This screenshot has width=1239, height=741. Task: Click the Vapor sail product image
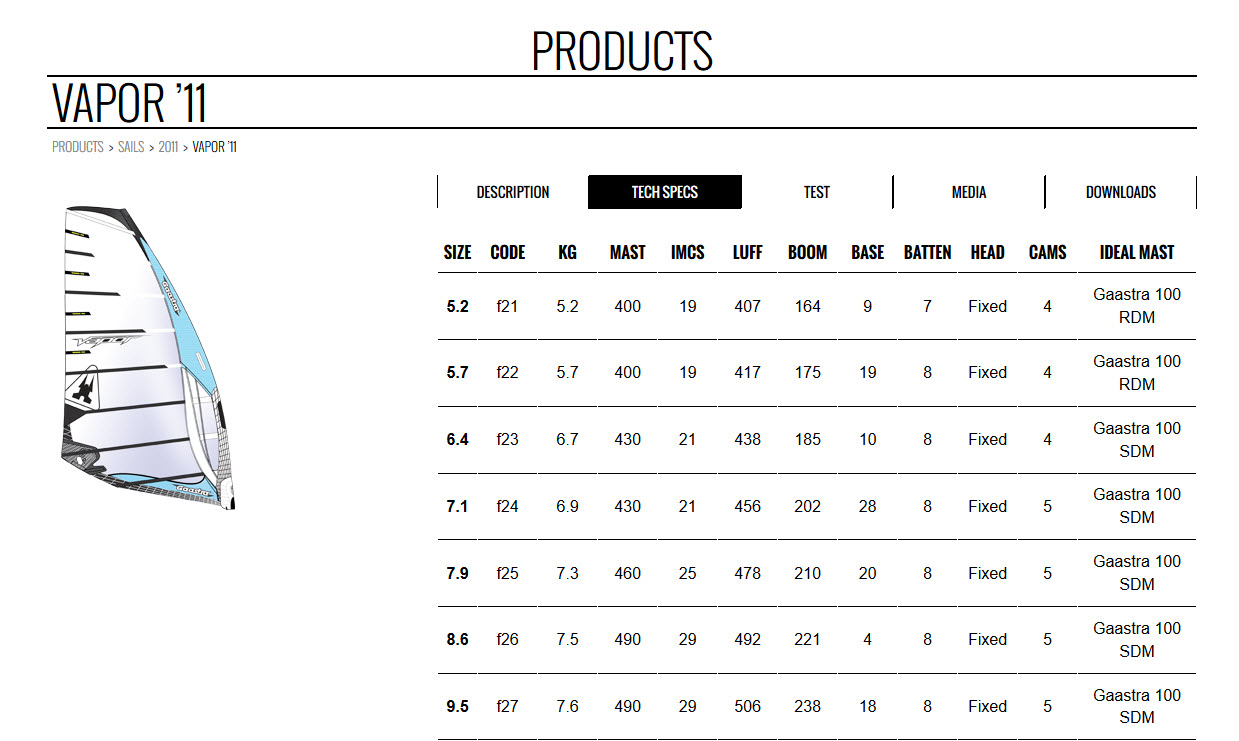point(151,358)
